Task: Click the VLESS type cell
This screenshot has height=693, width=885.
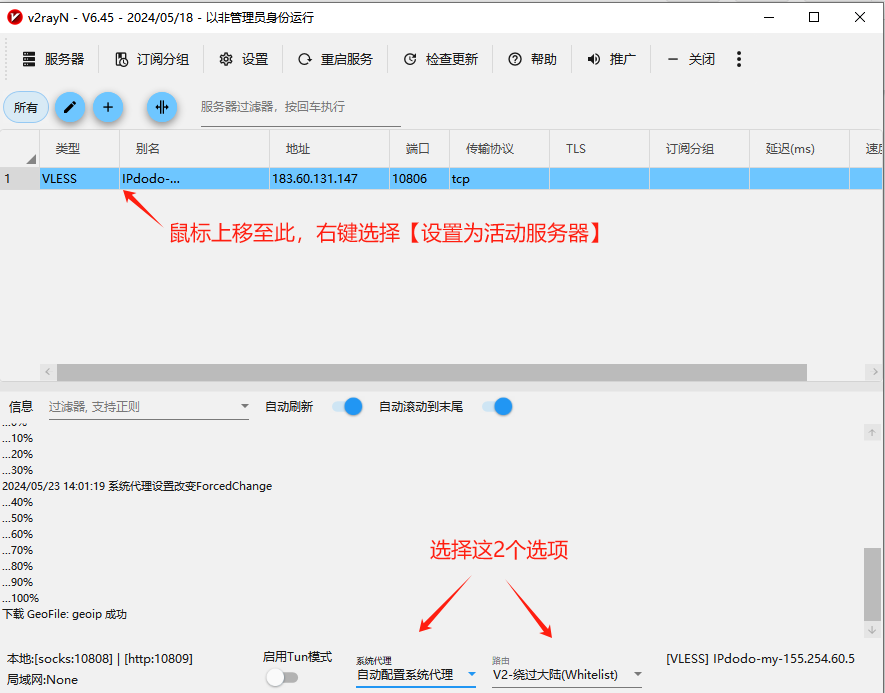Action: point(80,179)
